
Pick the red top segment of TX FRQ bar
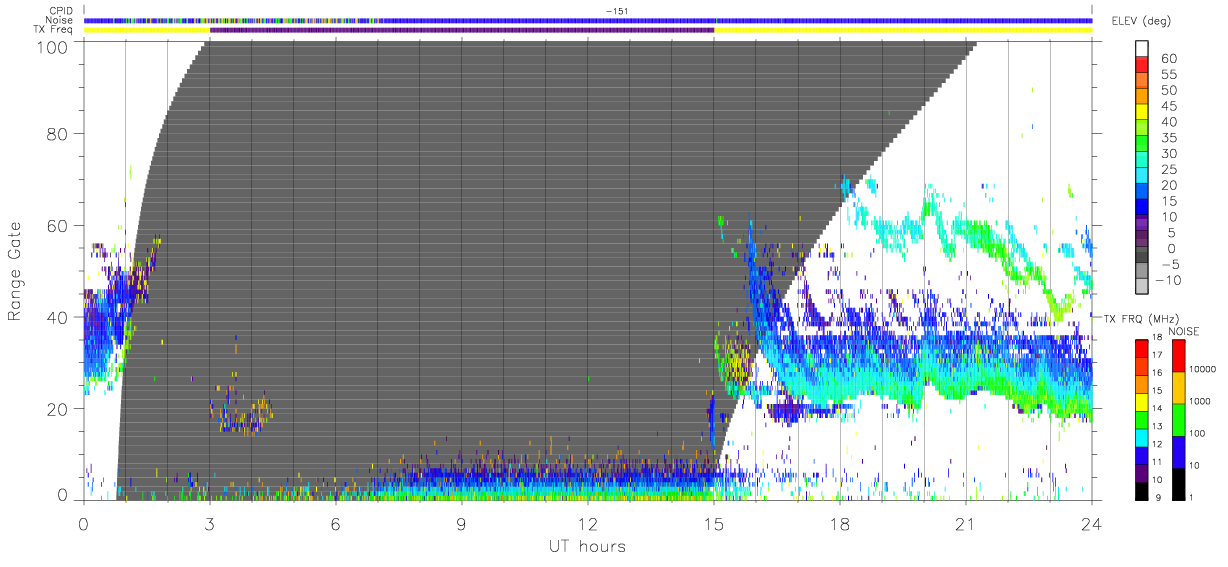point(1143,346)
